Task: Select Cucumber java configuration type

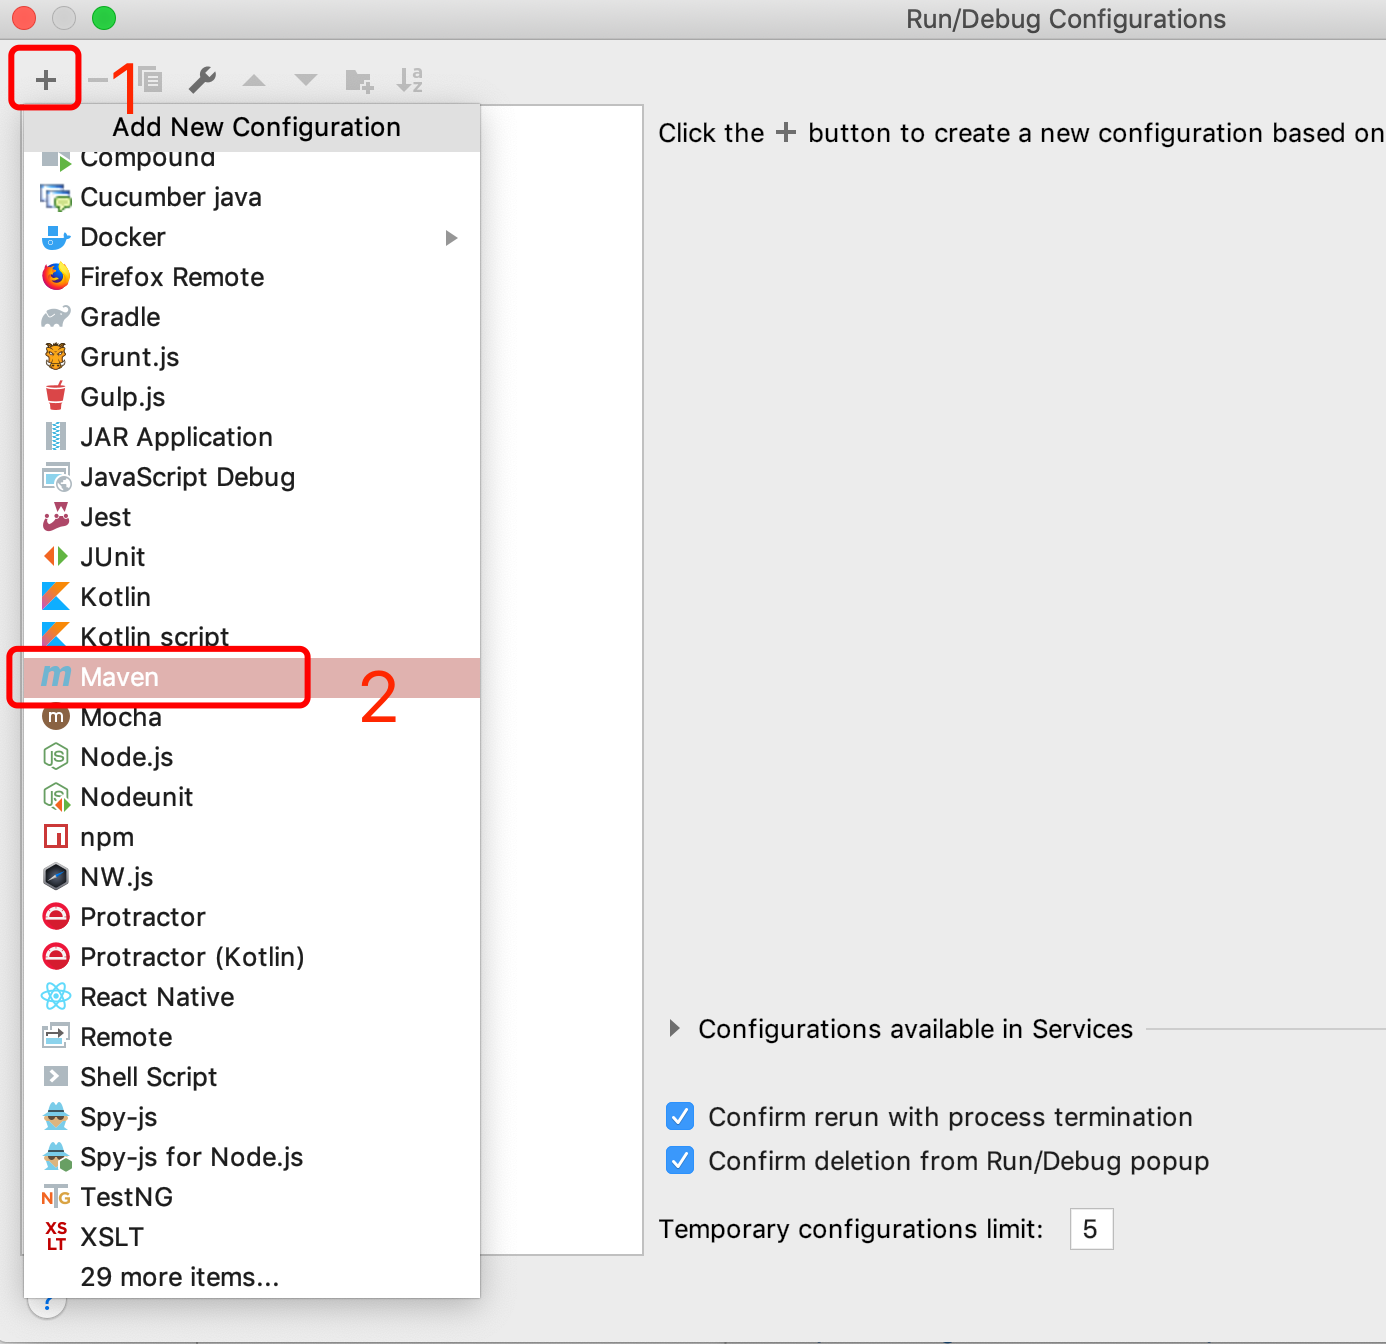Action: (x=252, y=197)
